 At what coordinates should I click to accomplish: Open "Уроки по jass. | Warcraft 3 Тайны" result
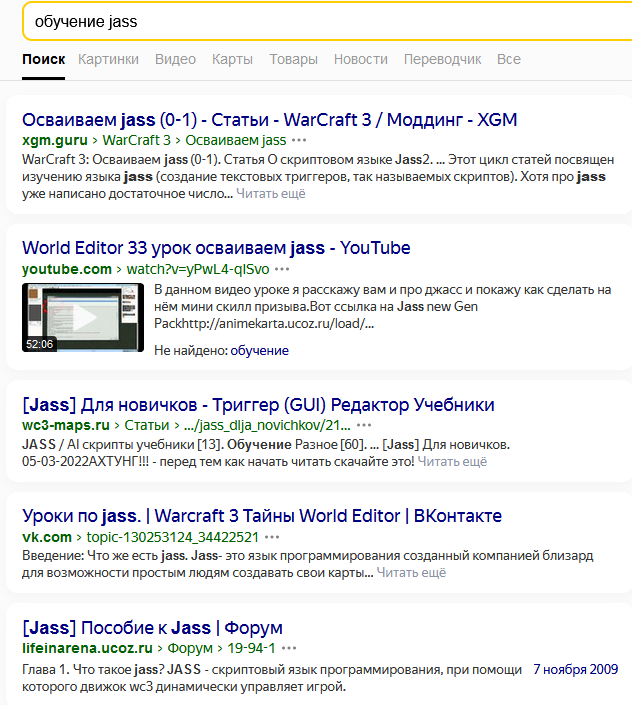(262, 516)
